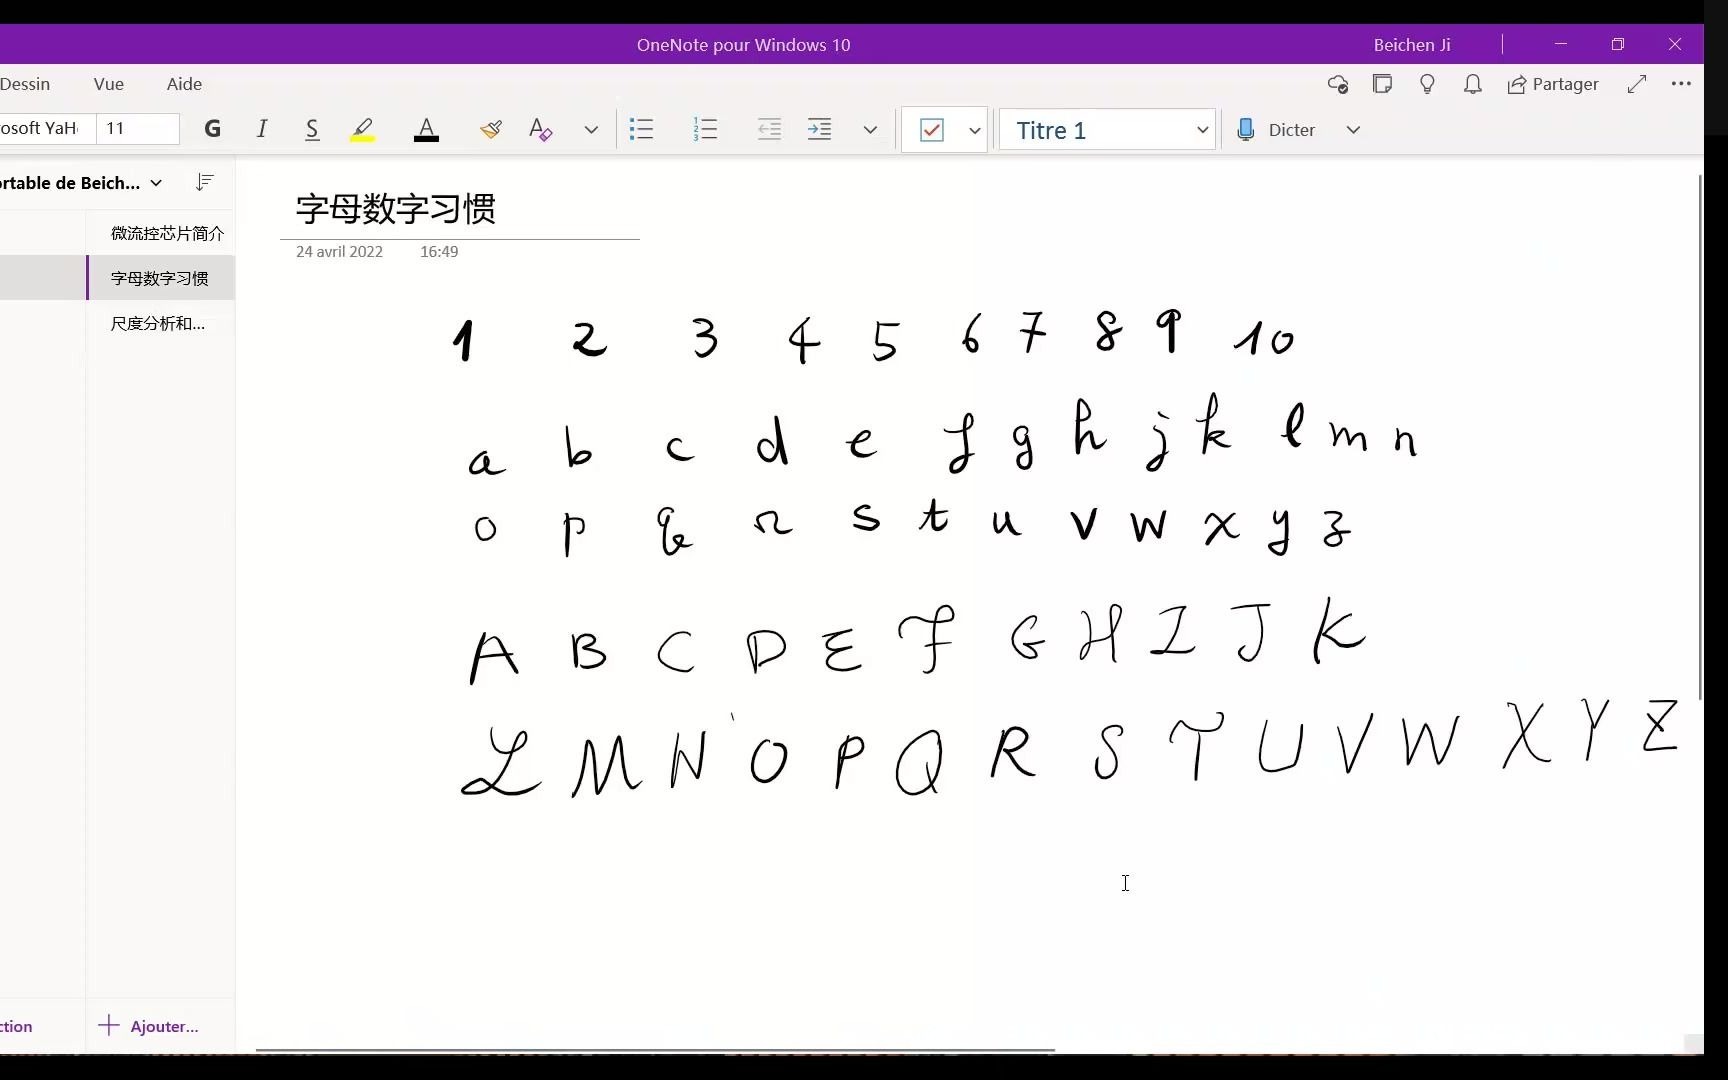
Task: Expand more font formatting options chevron
Action: pos(591,130)
